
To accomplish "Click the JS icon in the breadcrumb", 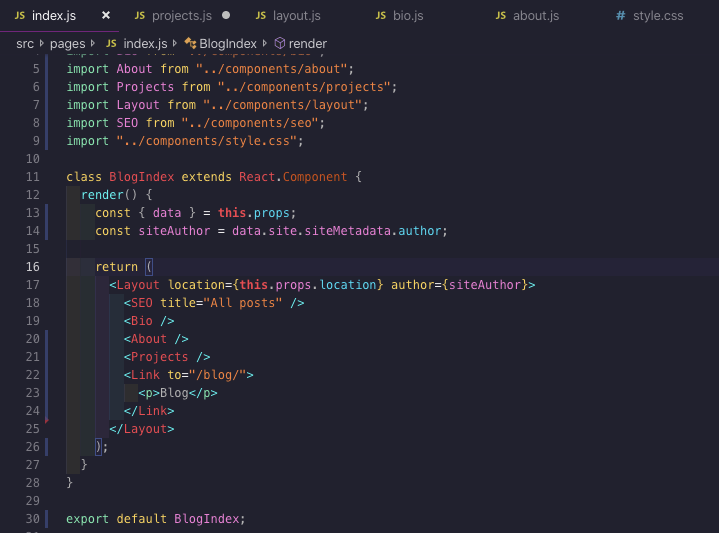I will tap(111, 44).
